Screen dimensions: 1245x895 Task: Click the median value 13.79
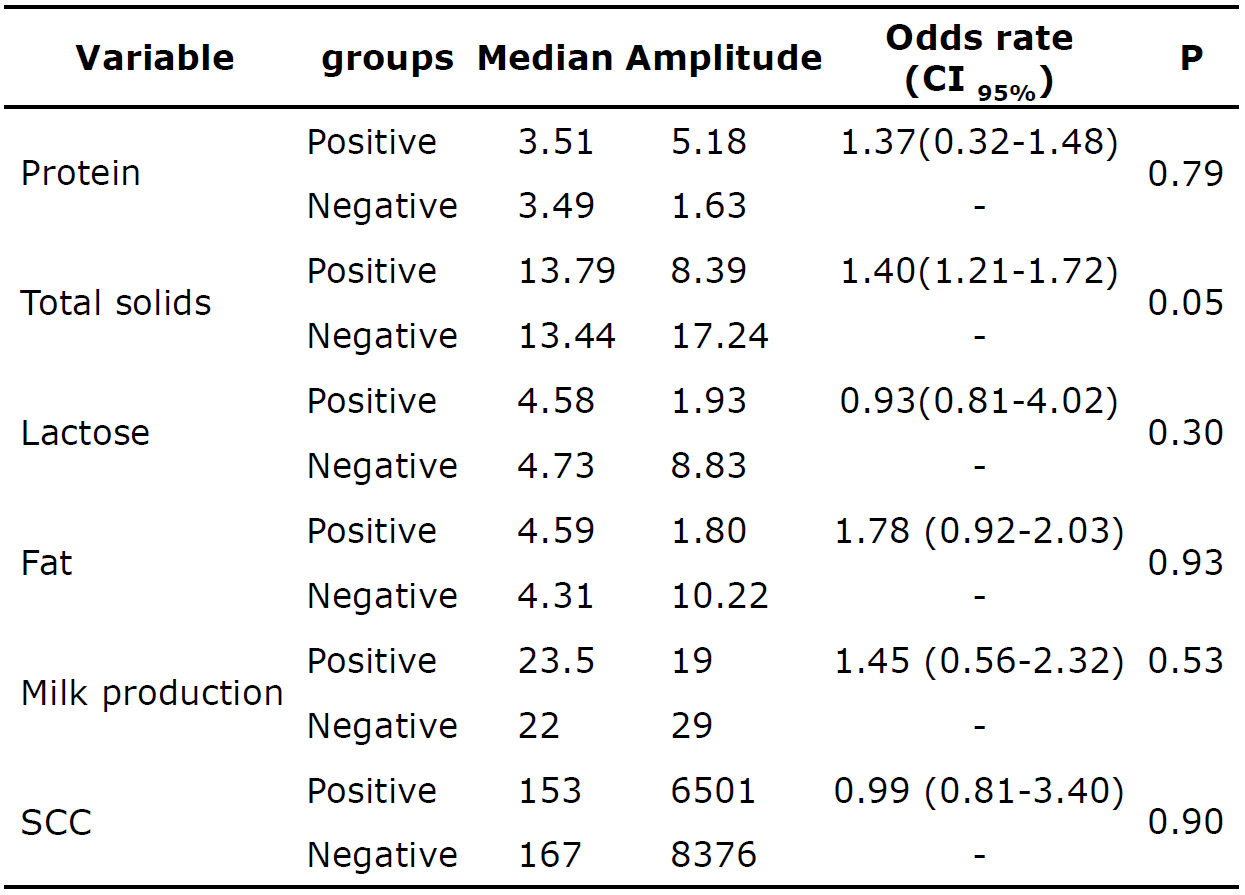pyautogui.click(x=566, y=271)
